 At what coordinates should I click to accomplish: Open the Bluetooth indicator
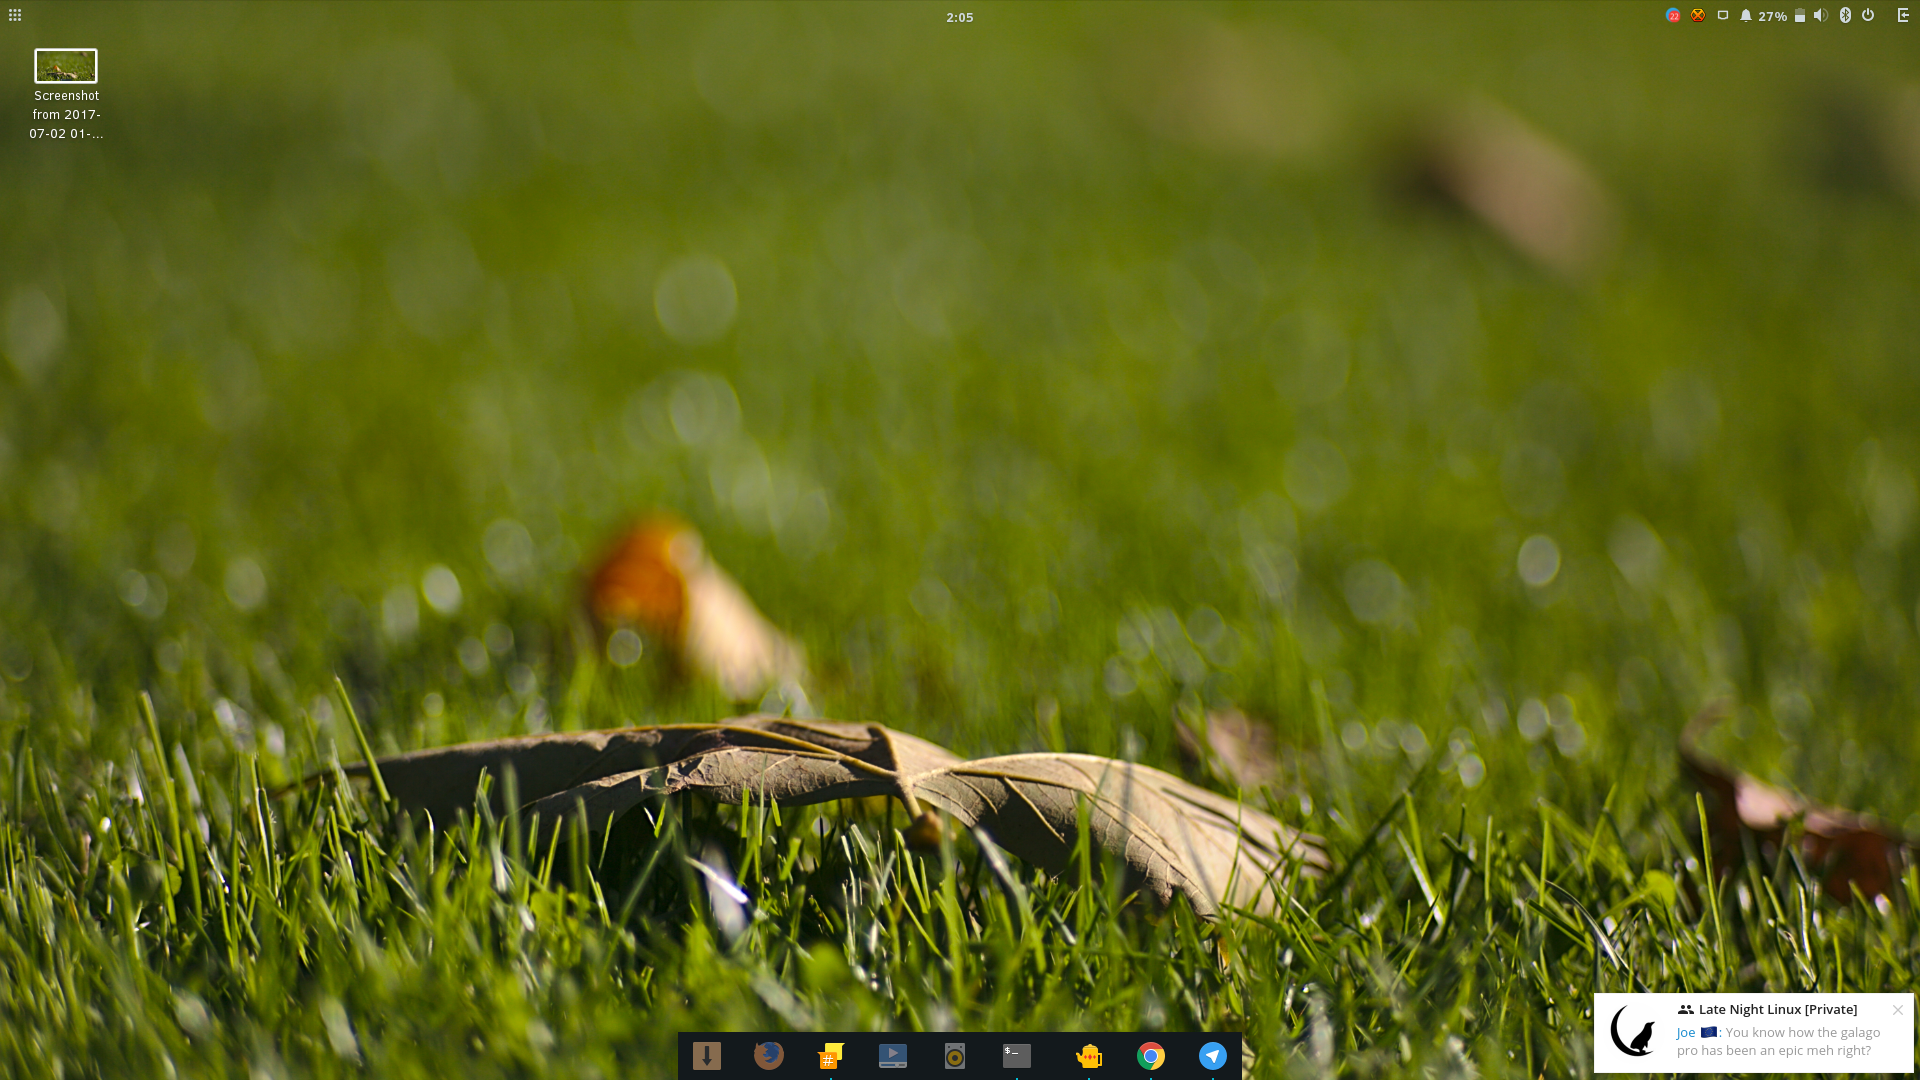1845,15
